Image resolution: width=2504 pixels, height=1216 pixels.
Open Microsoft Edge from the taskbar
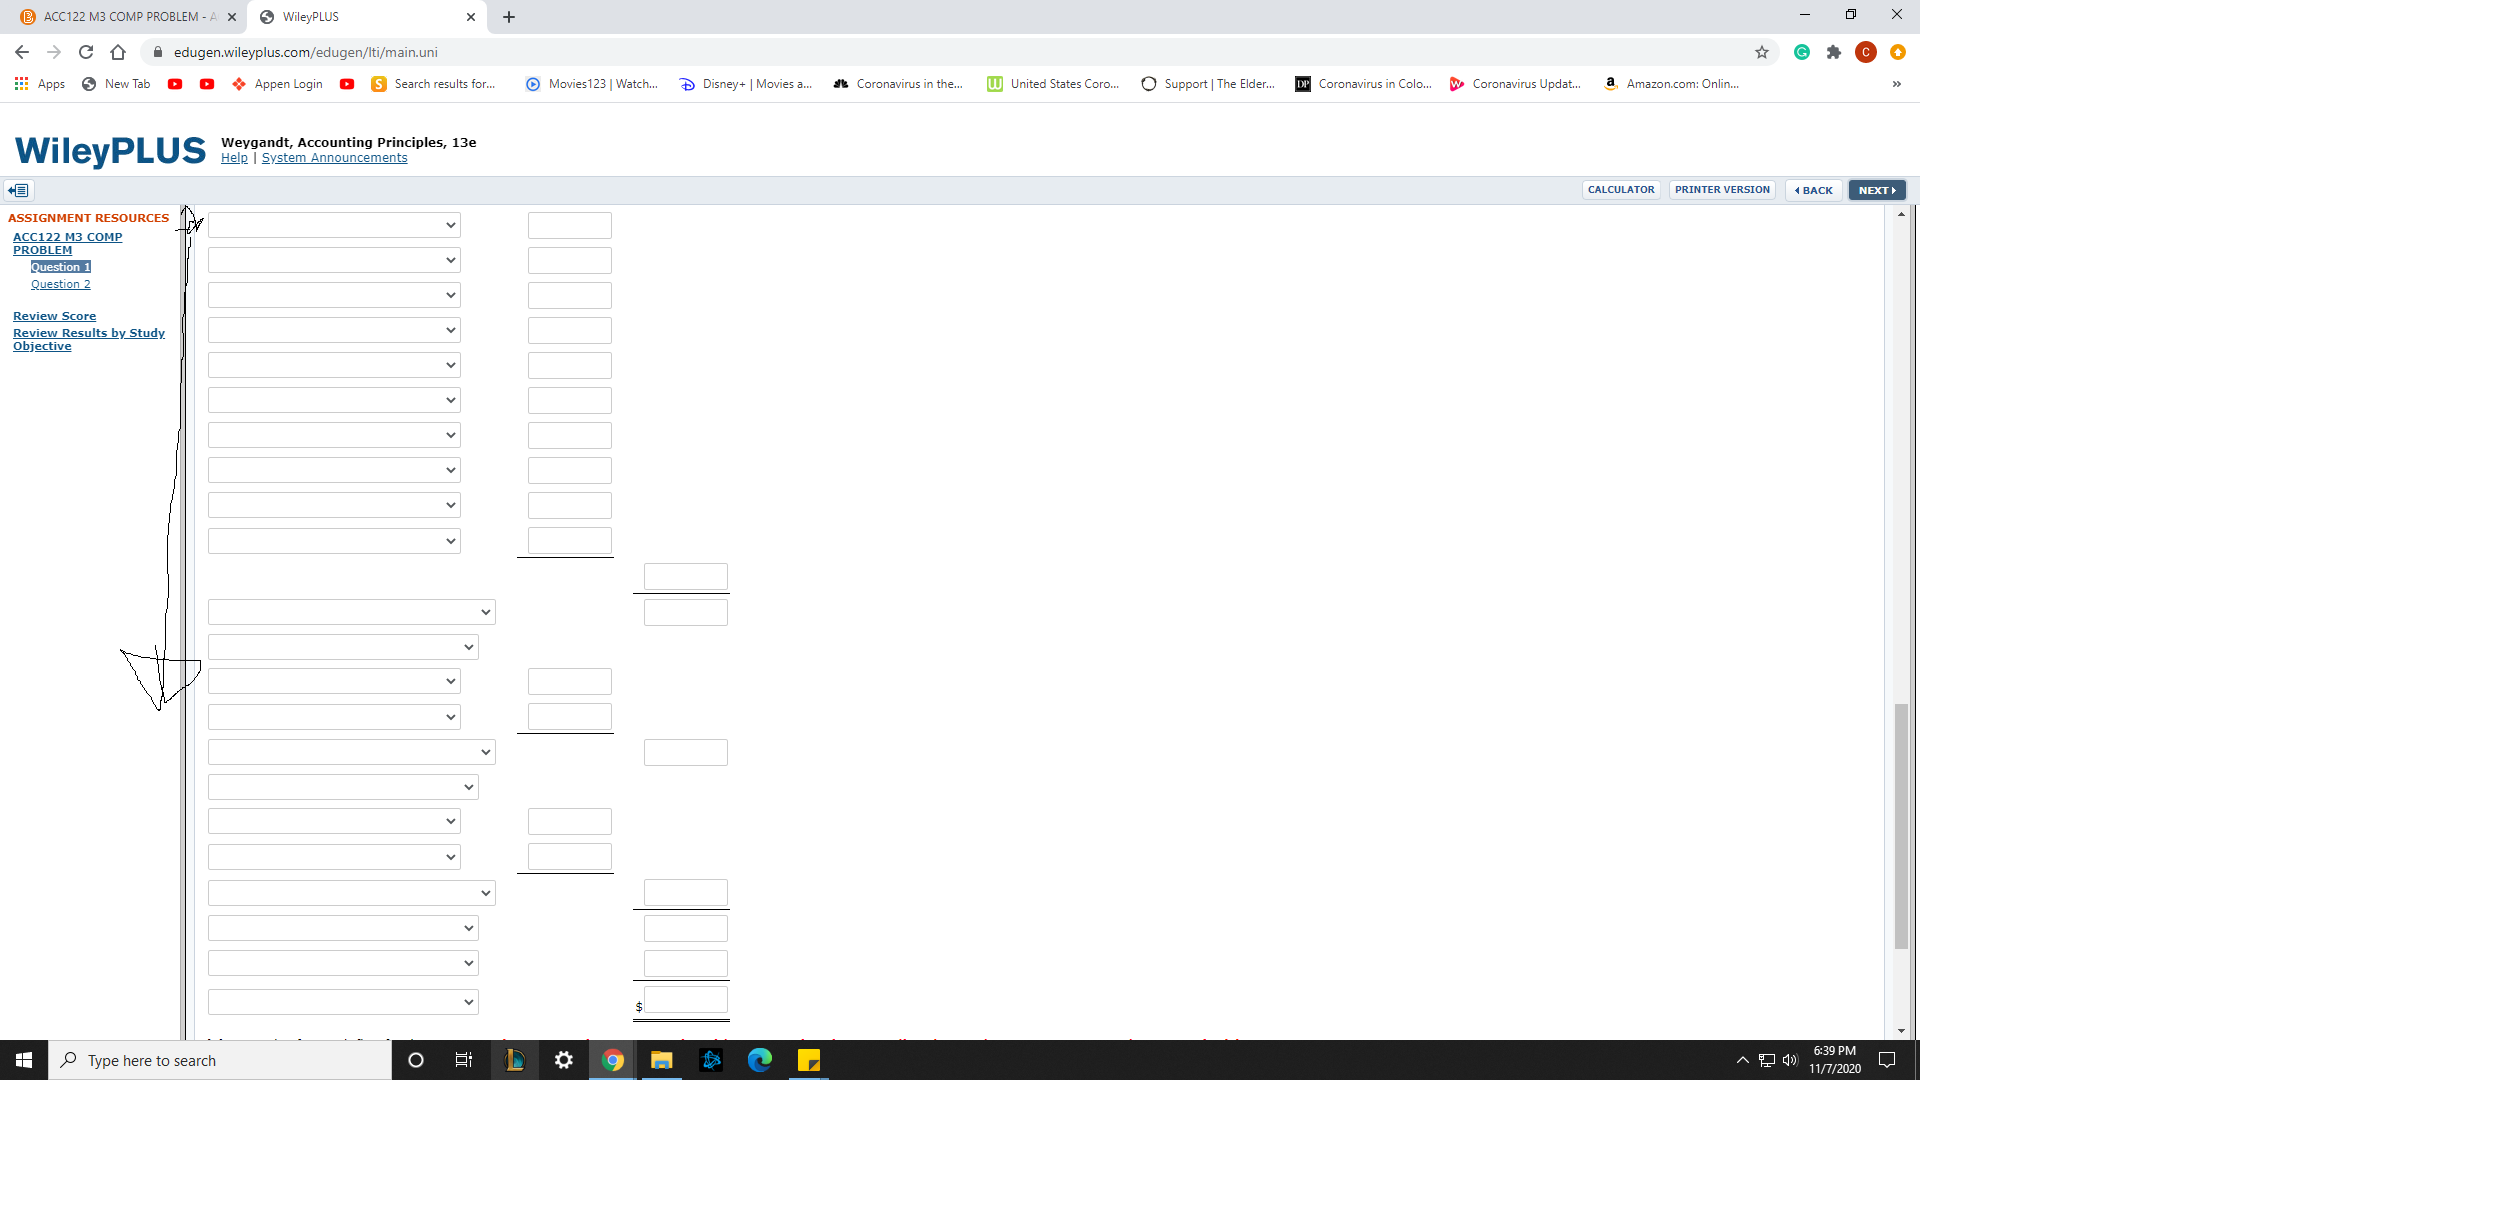tap(759, 1060)
